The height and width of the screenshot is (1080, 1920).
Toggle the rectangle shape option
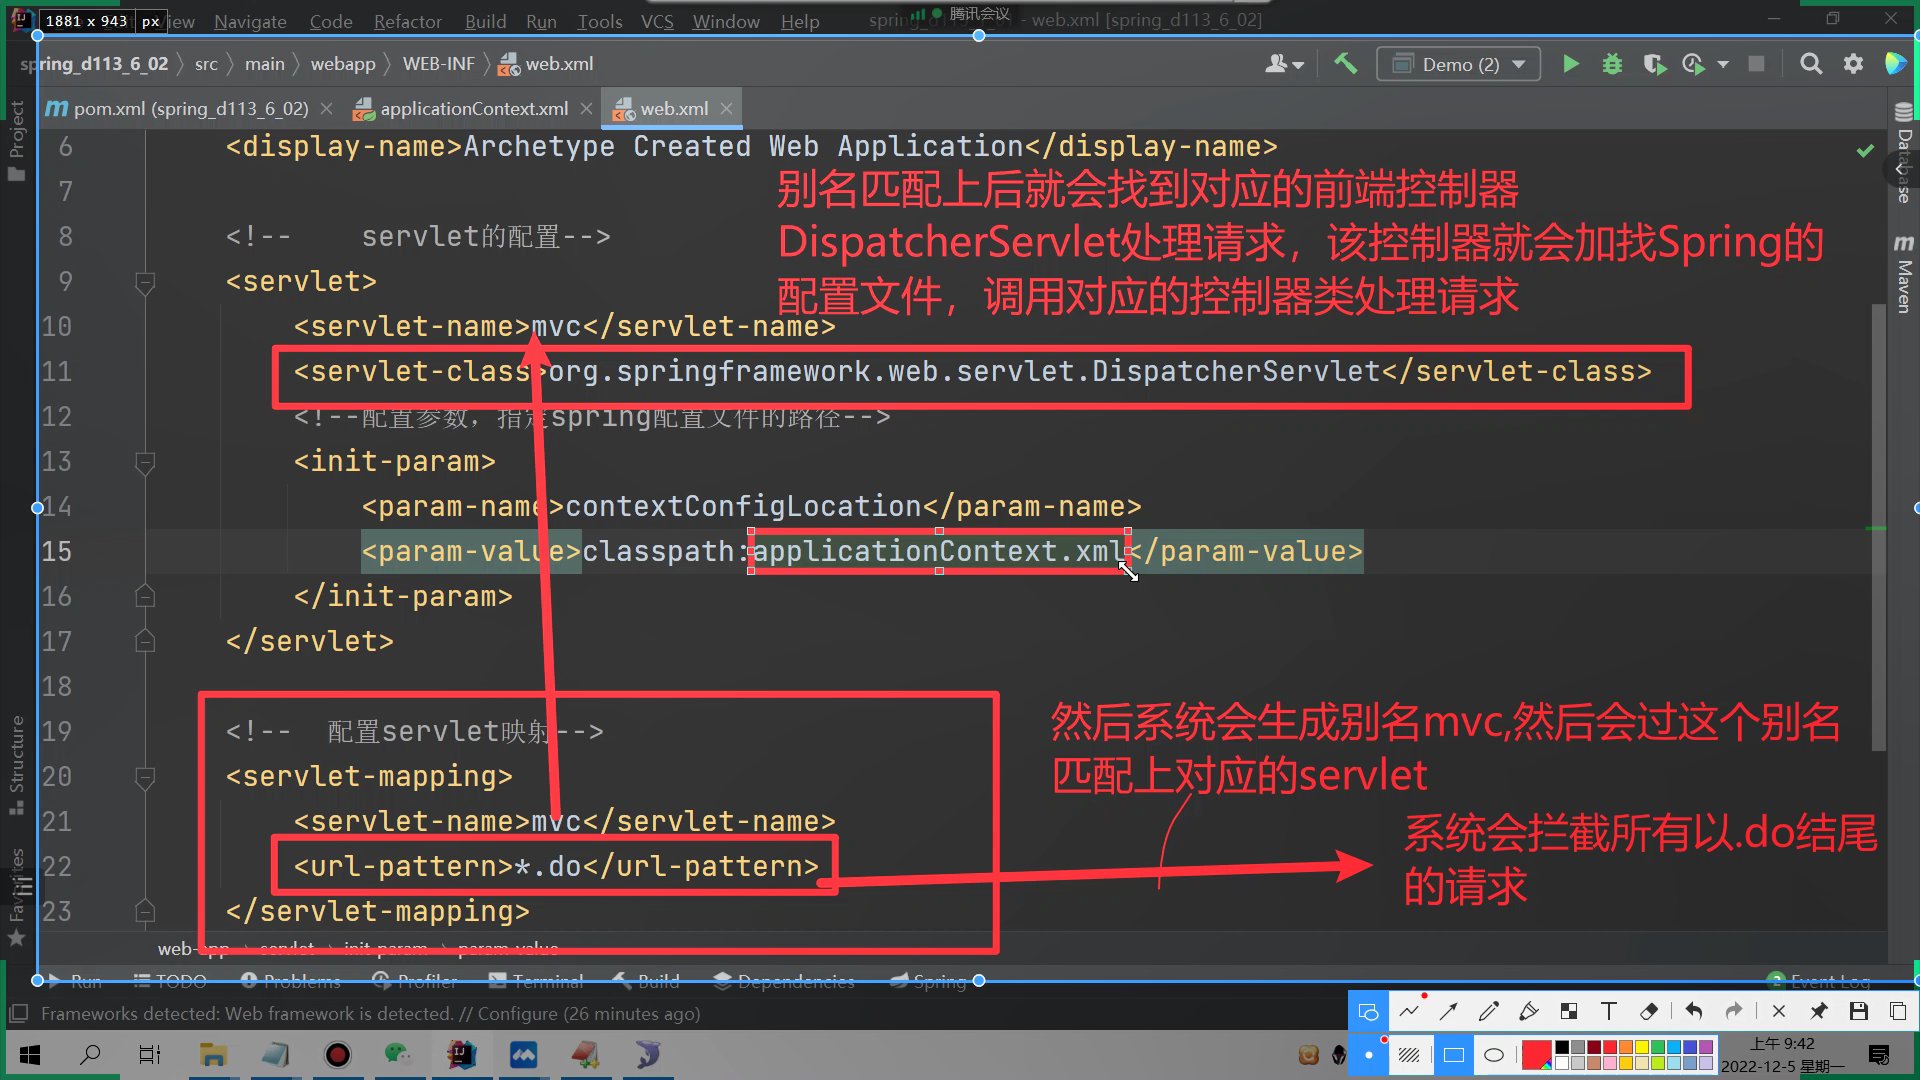(1454, 1055)
